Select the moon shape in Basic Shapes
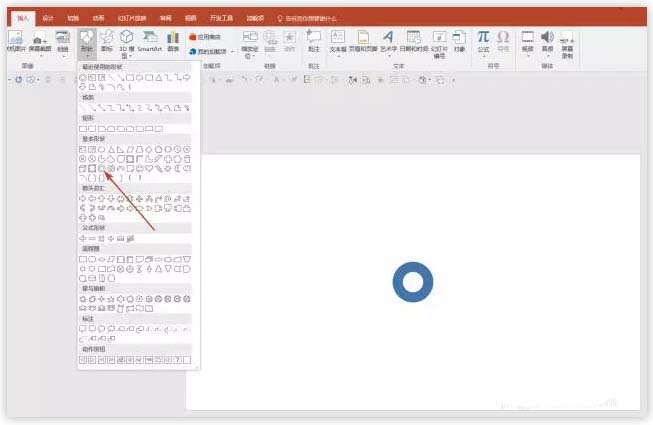Screen dimensions: 653x425 click(177, 168)
